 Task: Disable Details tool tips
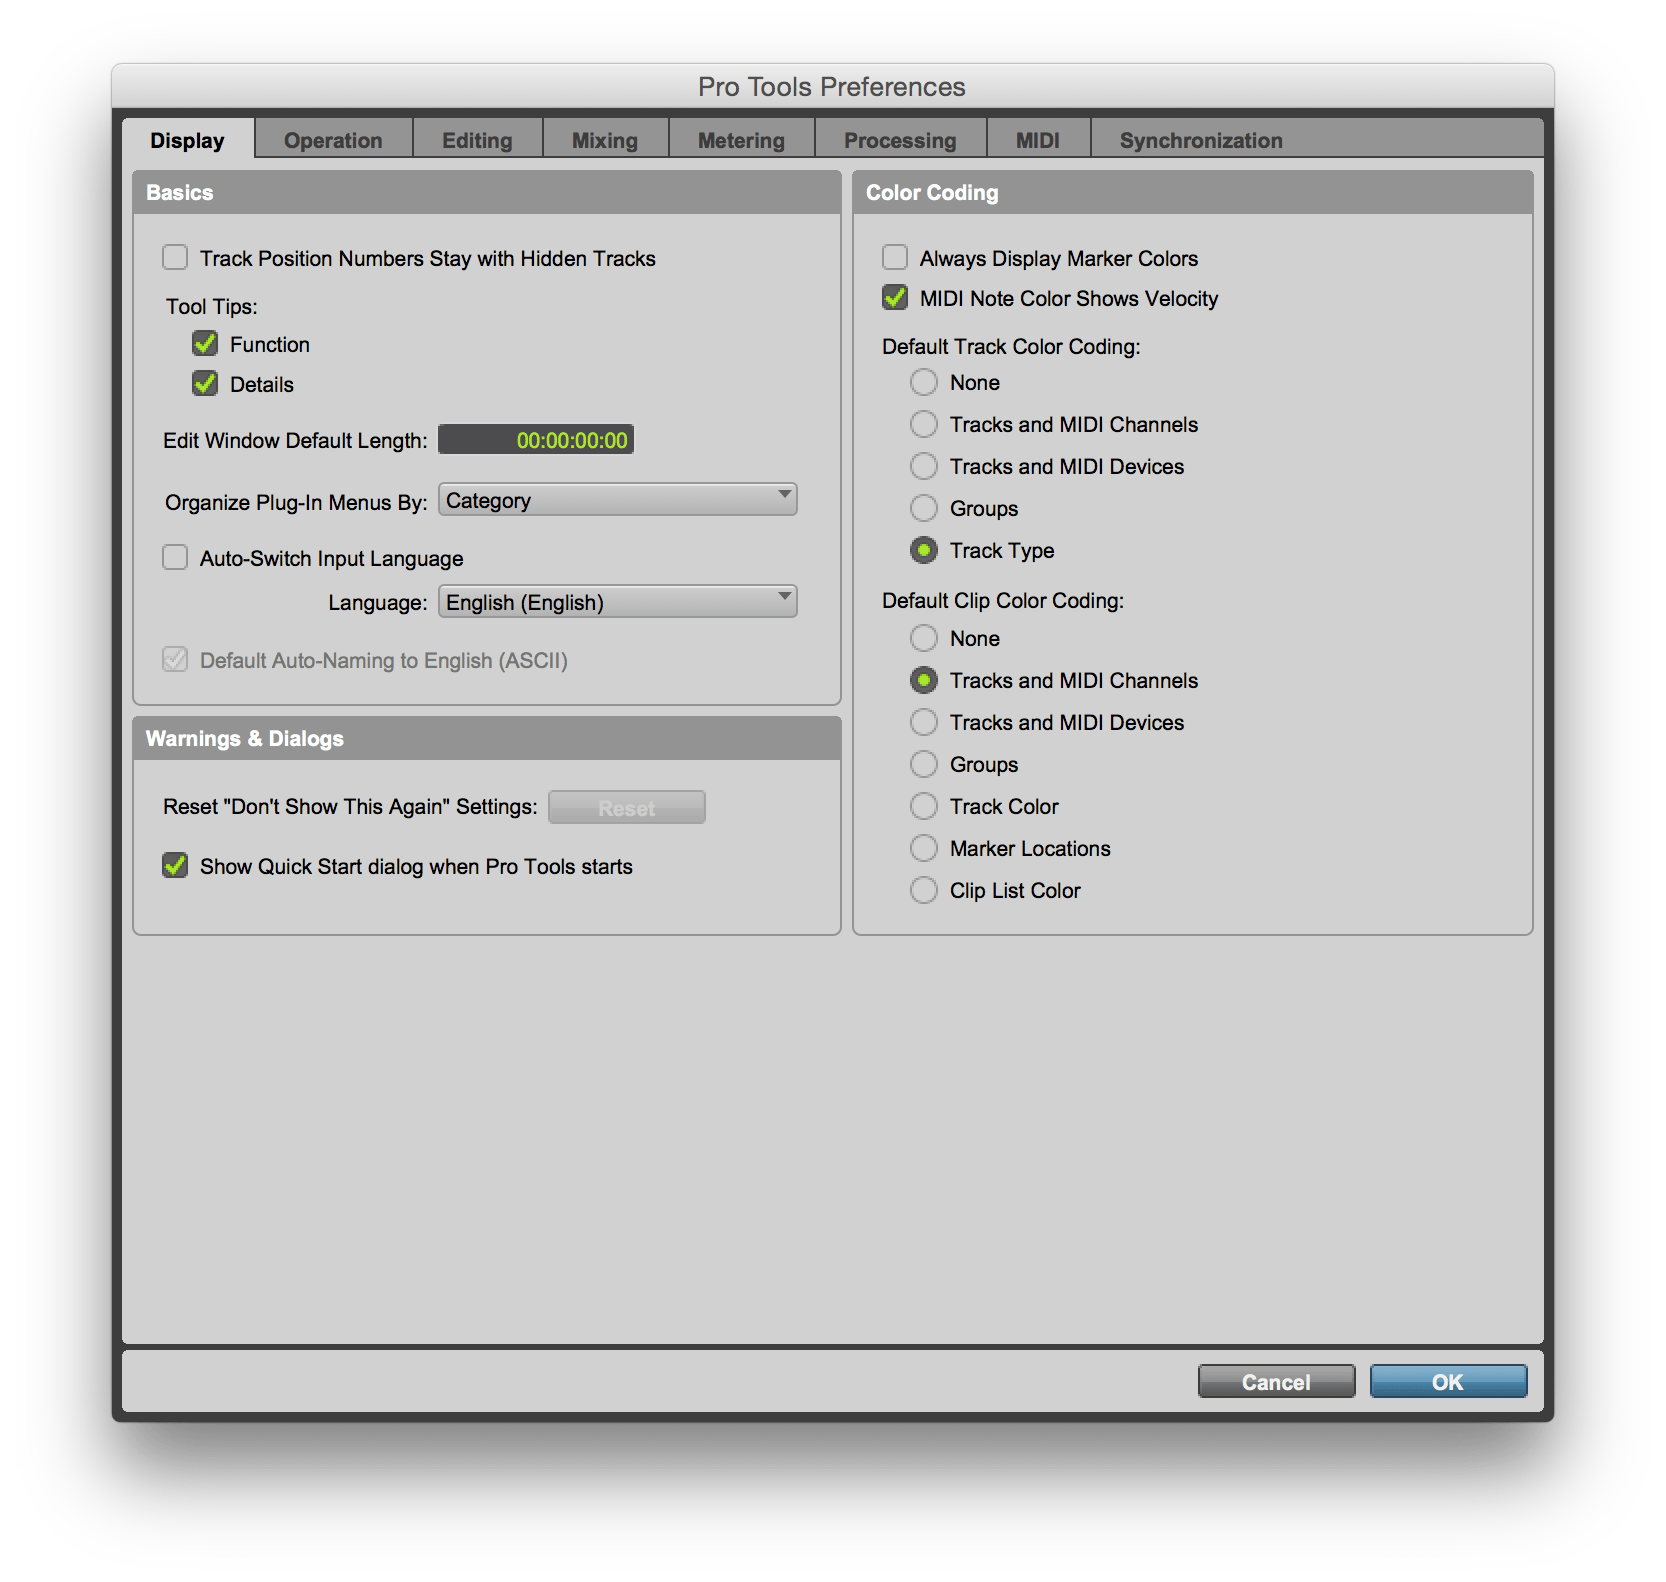tap(205, 384)
